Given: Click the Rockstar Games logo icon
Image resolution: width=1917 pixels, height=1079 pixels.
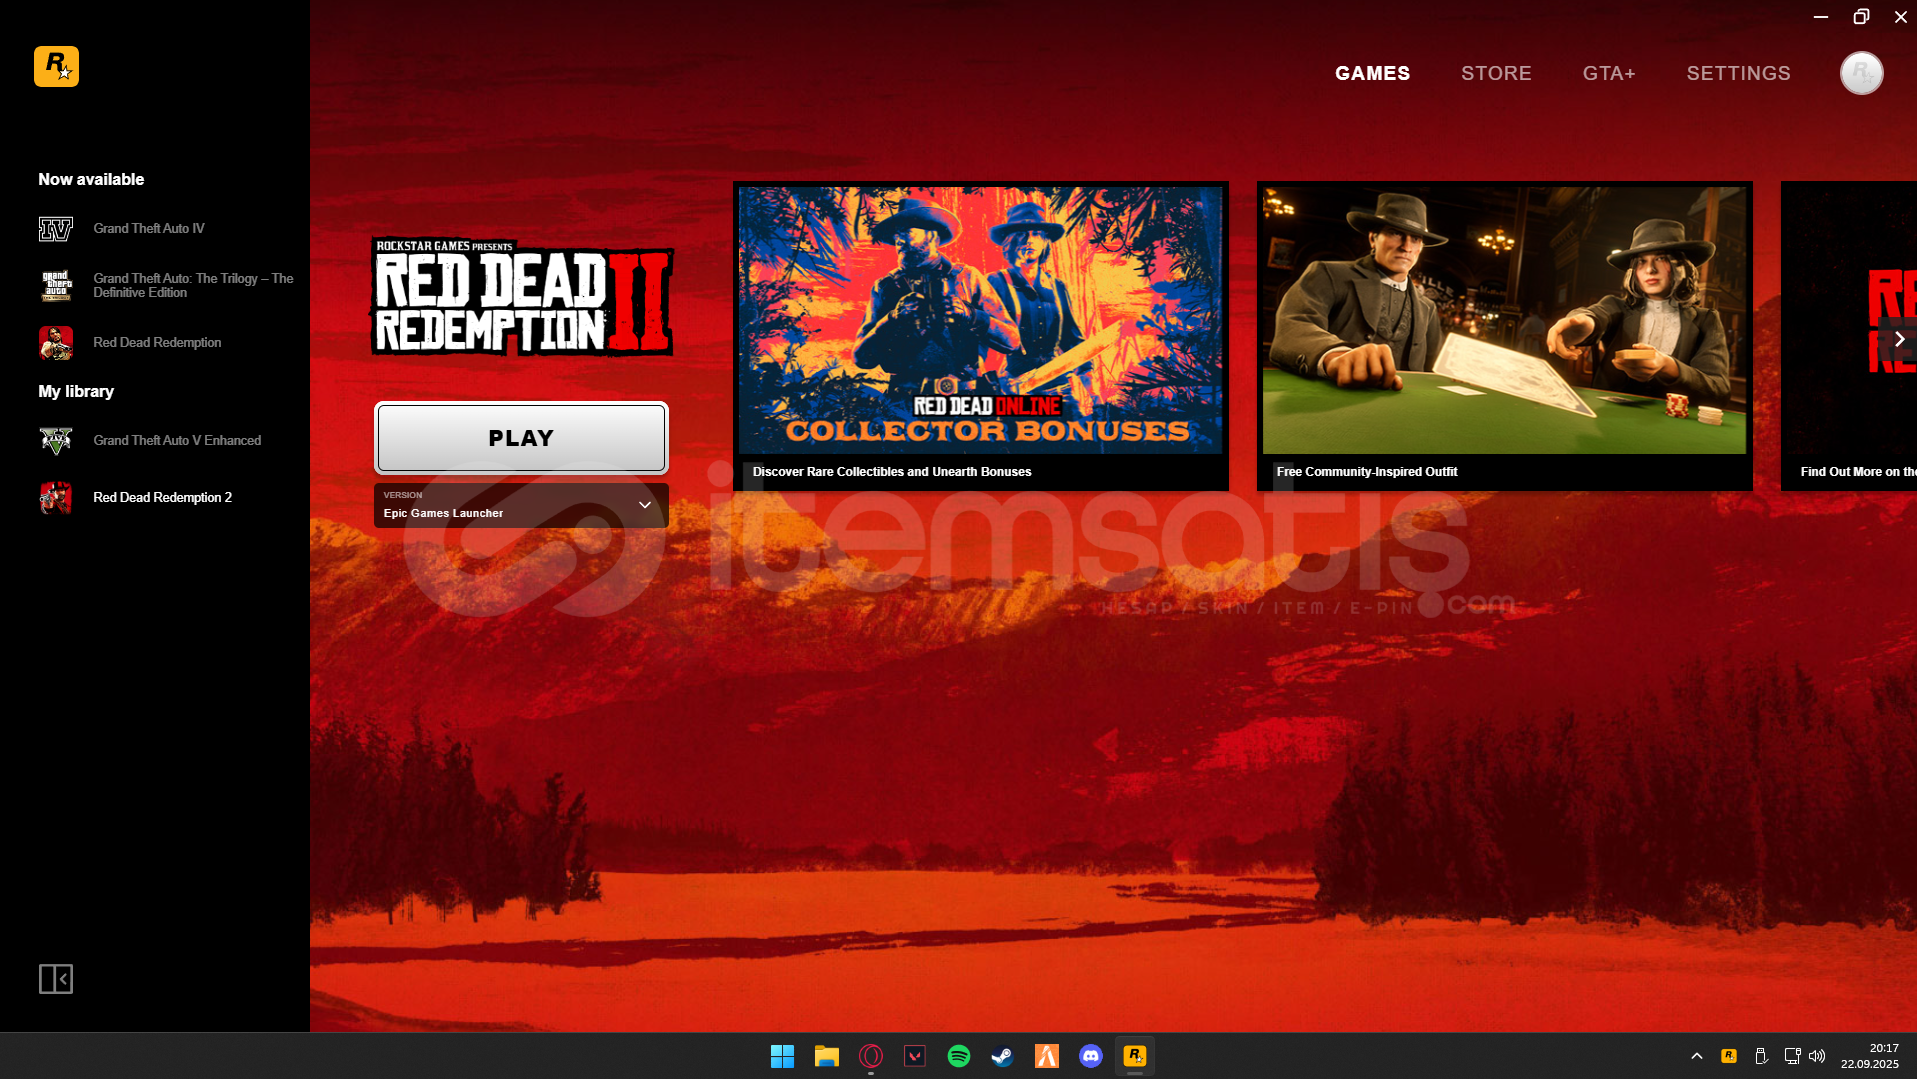Looking at the screenshot, I should point(56,67).
